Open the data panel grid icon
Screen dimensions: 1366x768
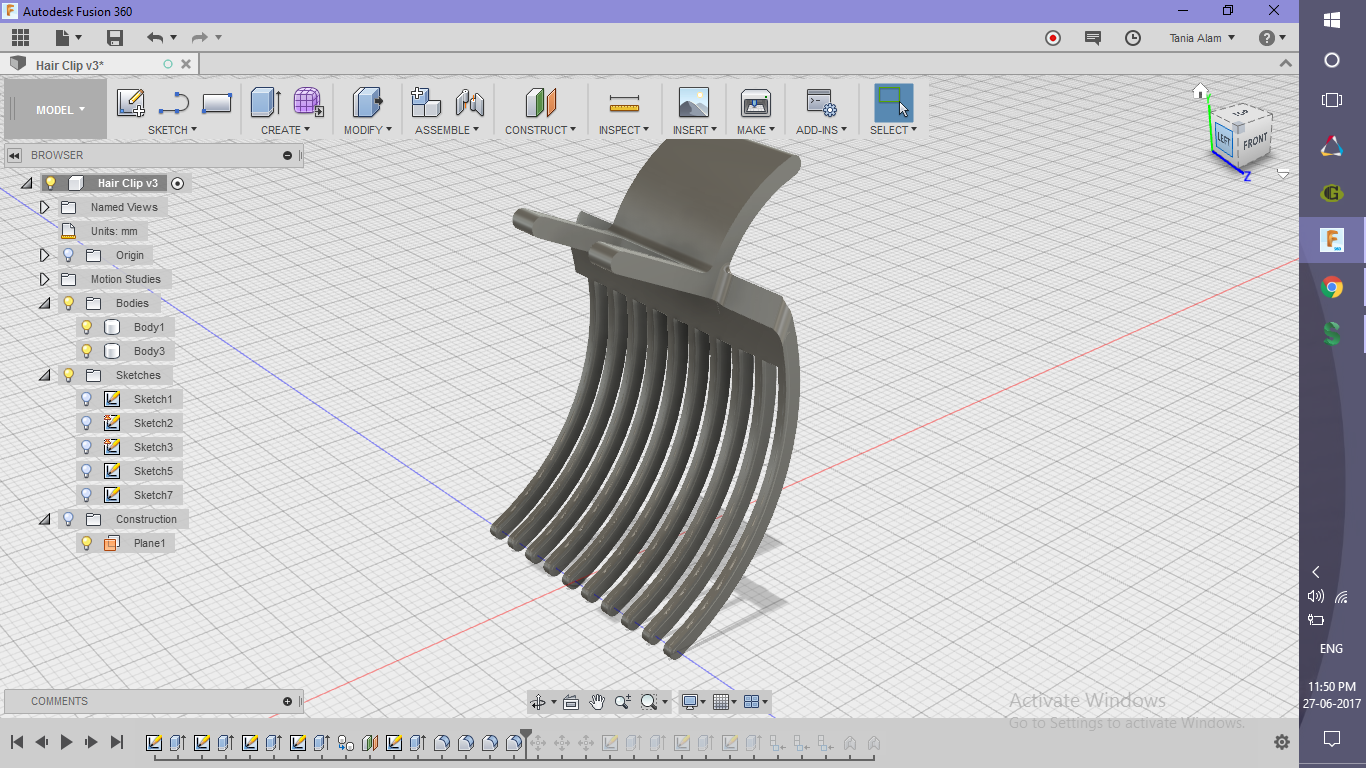20,38
